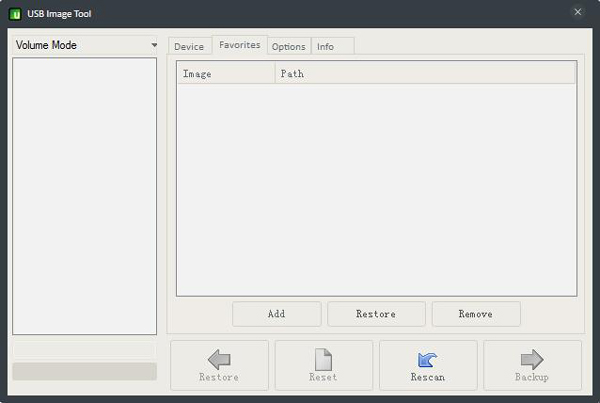Show the Info tab

pyautogui.click(x=333, y=47)
